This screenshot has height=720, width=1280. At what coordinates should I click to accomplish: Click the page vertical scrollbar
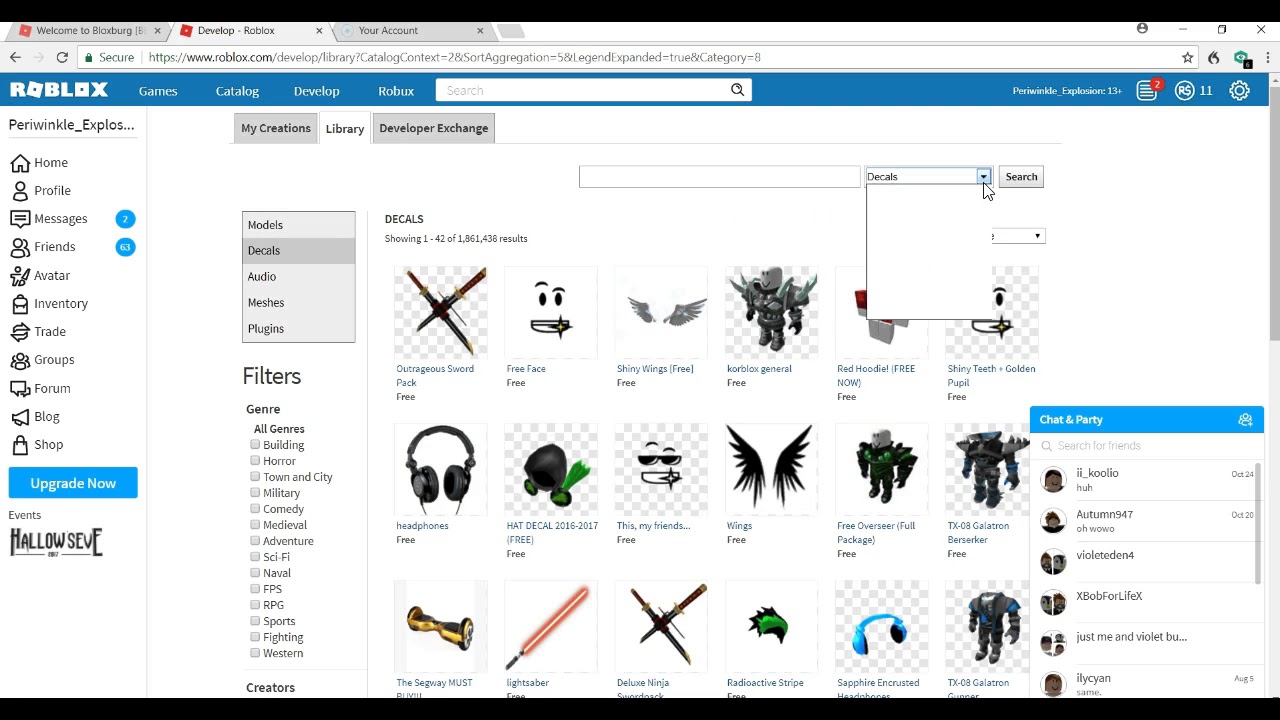pyautogui.click(x=1274, y=213)
